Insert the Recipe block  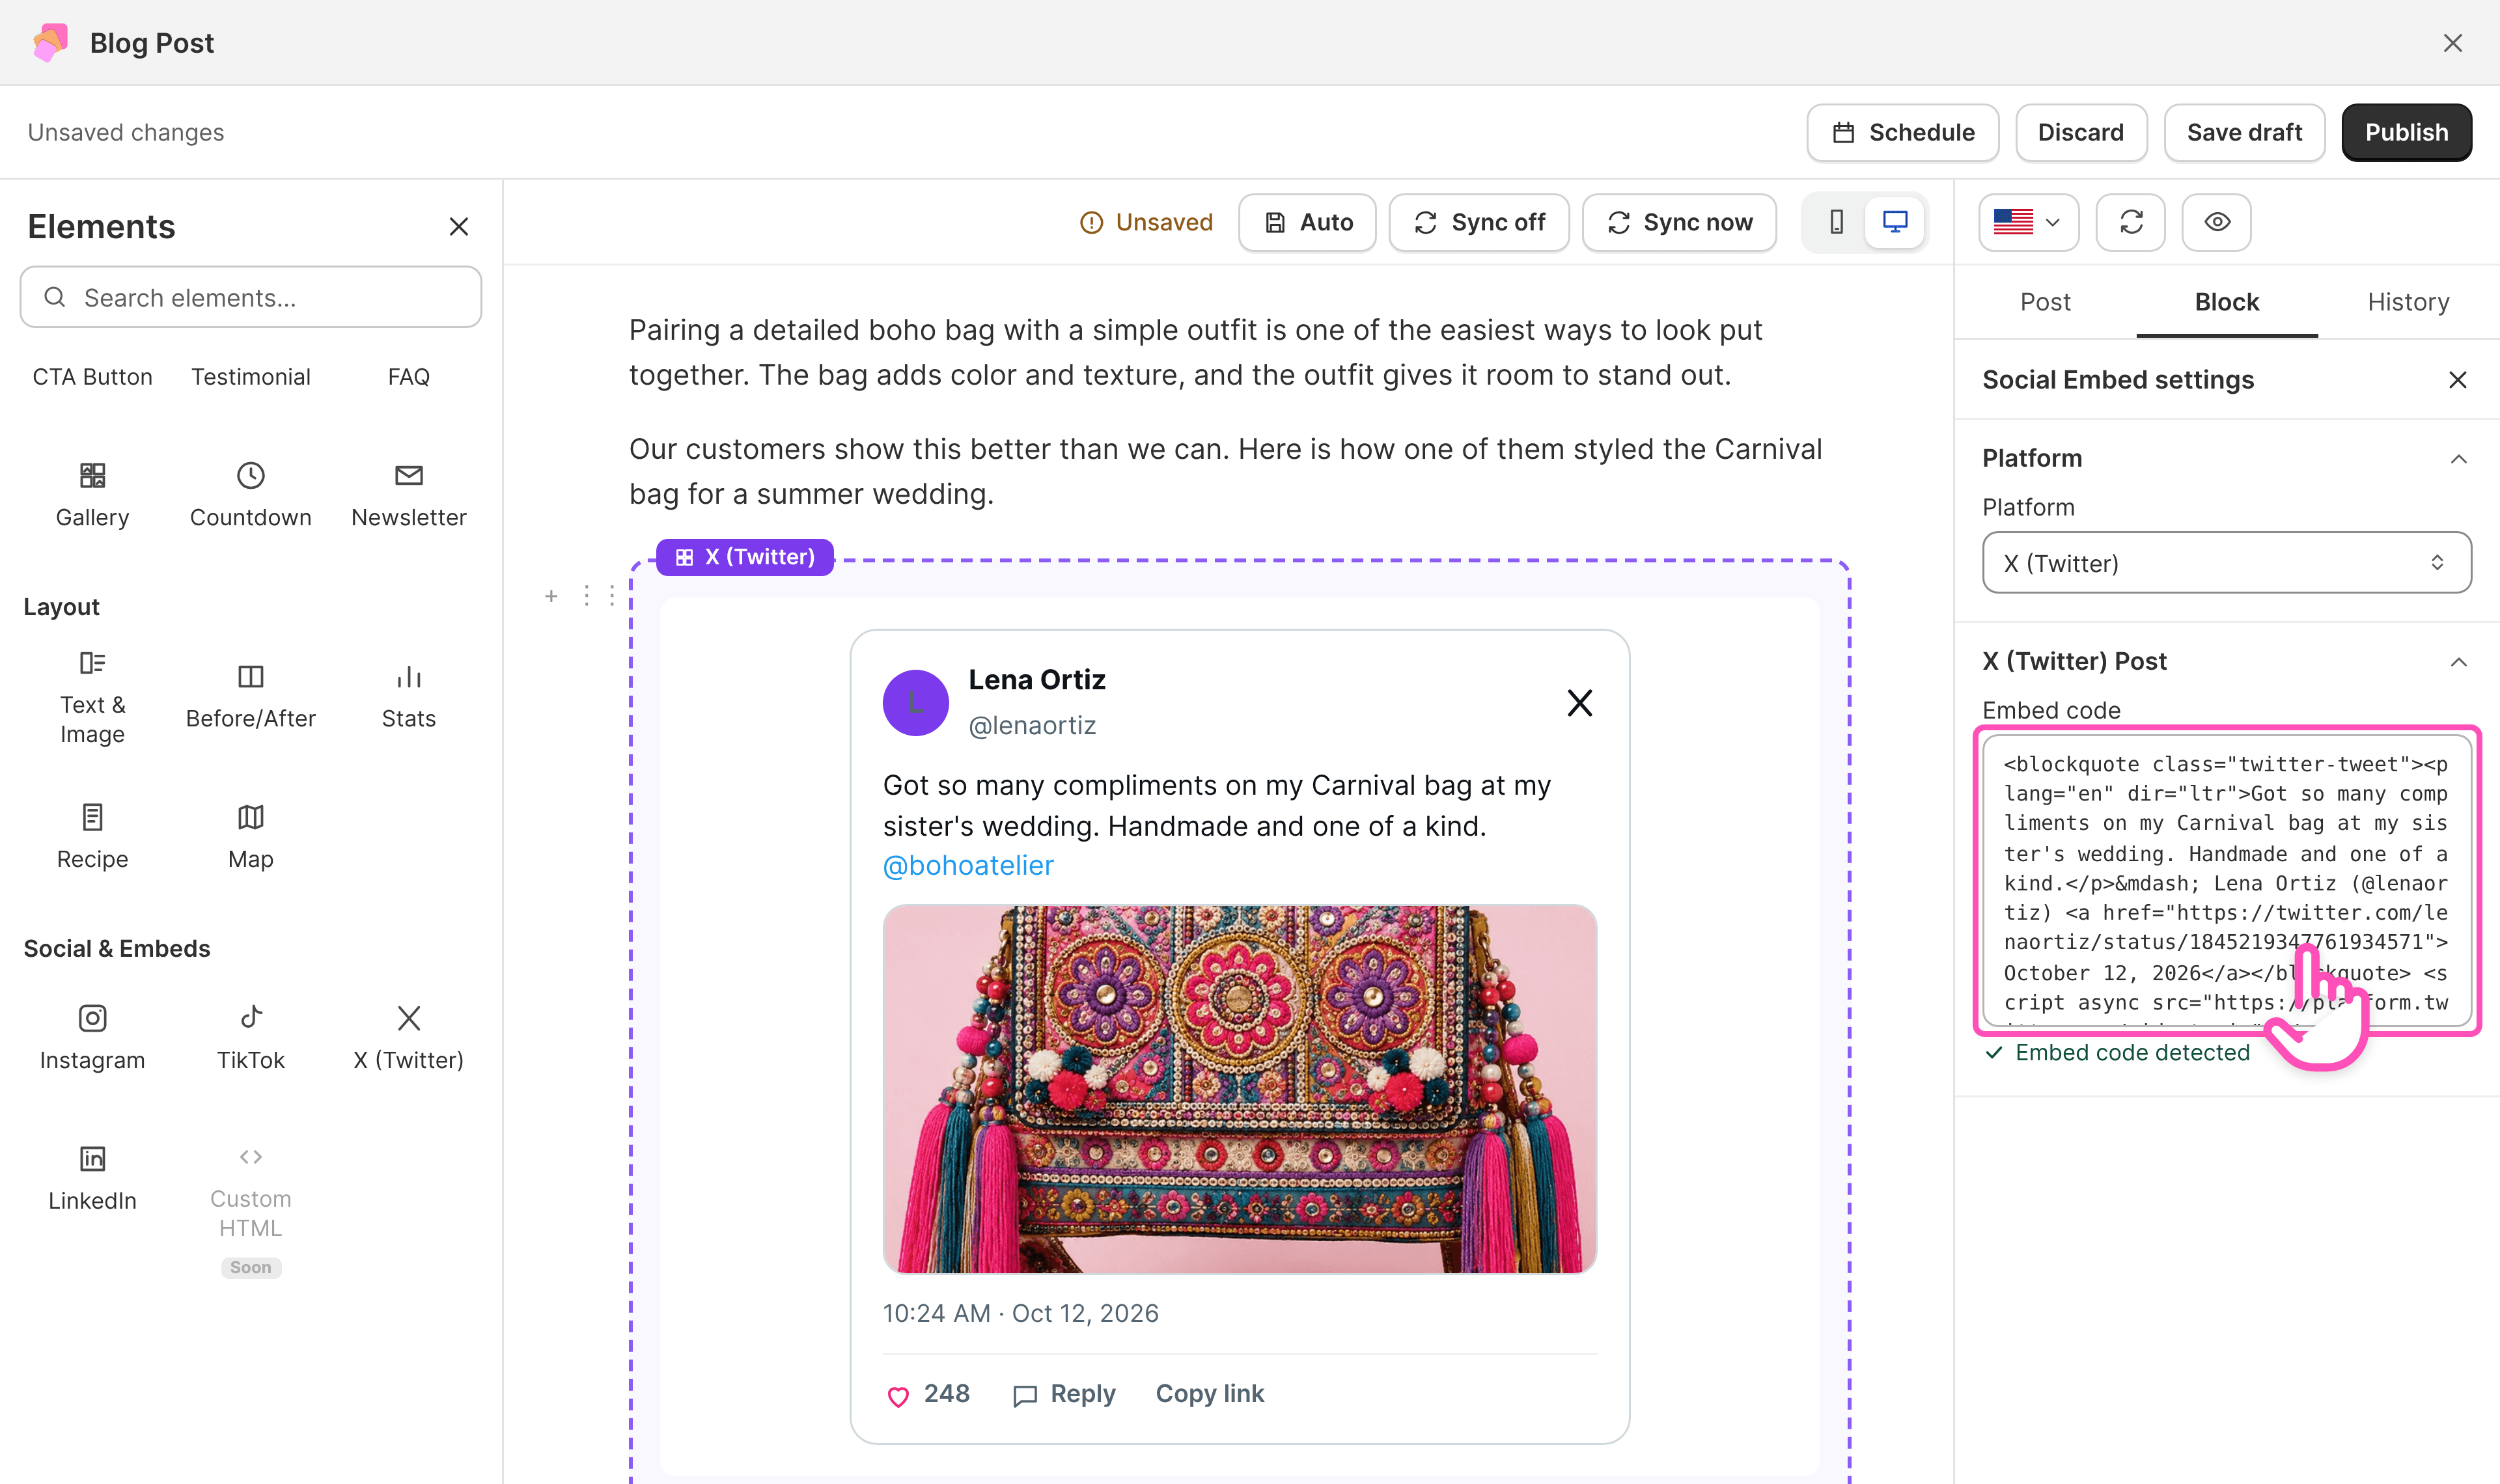(x=92, y=837)
